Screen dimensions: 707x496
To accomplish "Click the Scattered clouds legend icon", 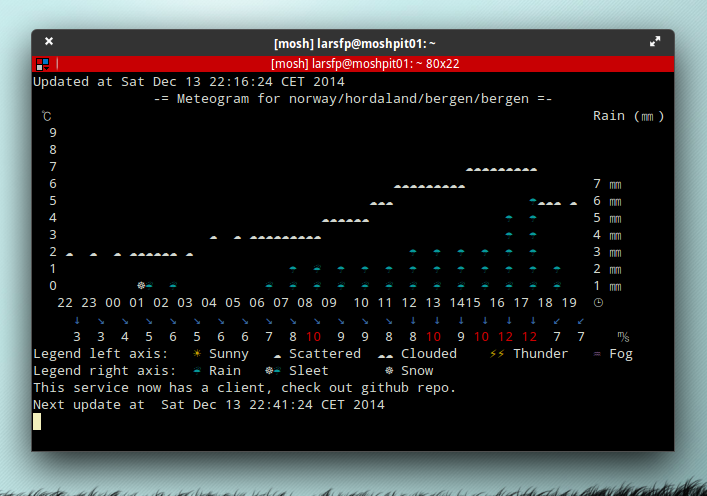I will [x=277, y=355].
